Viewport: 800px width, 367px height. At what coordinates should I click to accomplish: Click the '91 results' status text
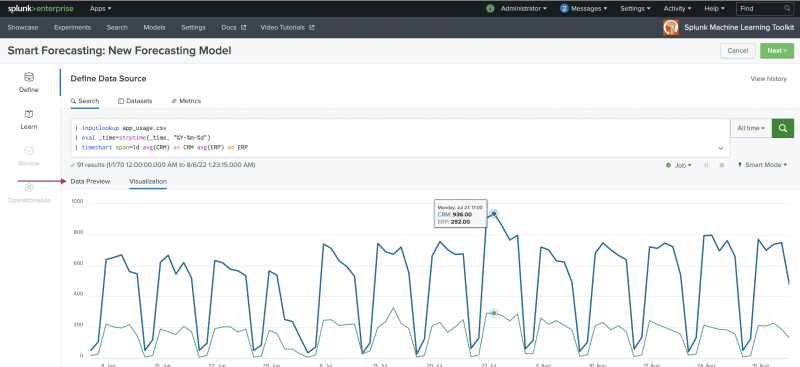(163, 165)
